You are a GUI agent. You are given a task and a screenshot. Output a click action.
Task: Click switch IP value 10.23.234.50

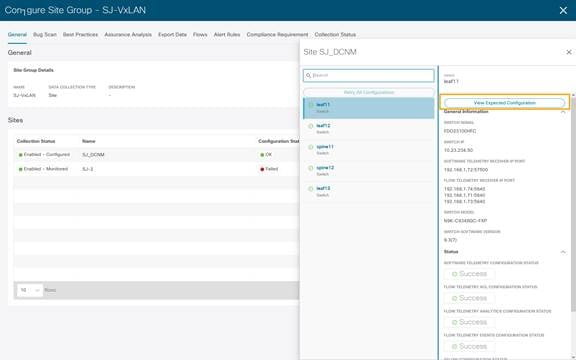click(x=458, y=150)
